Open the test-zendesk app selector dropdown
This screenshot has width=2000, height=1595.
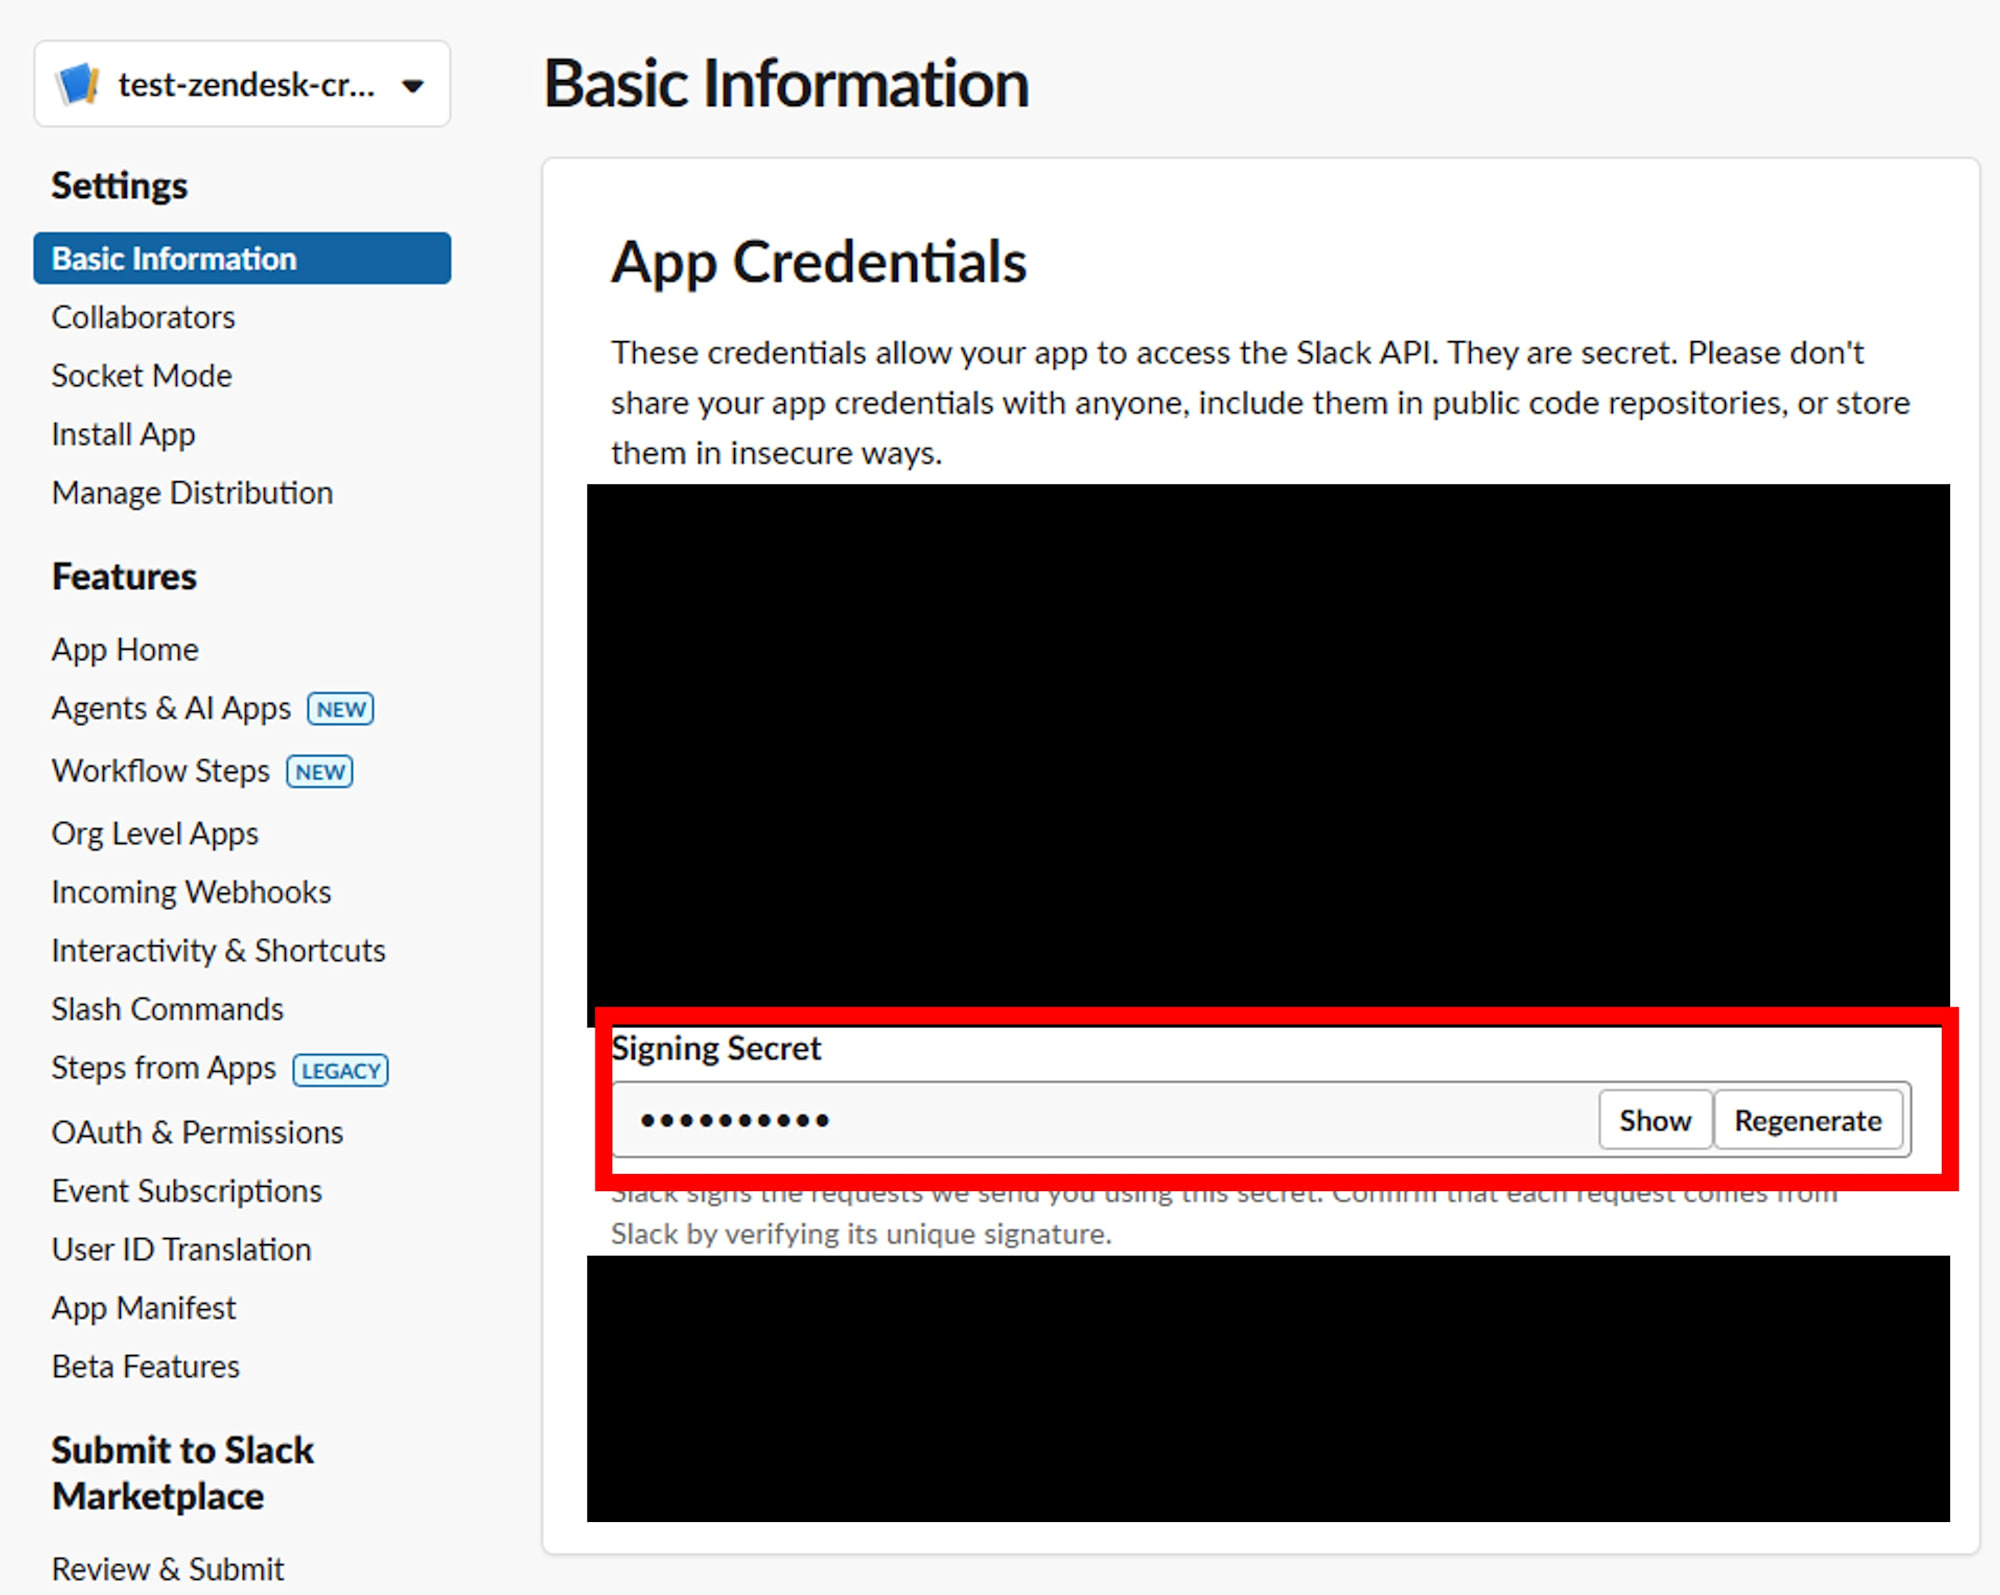[242, 84]
